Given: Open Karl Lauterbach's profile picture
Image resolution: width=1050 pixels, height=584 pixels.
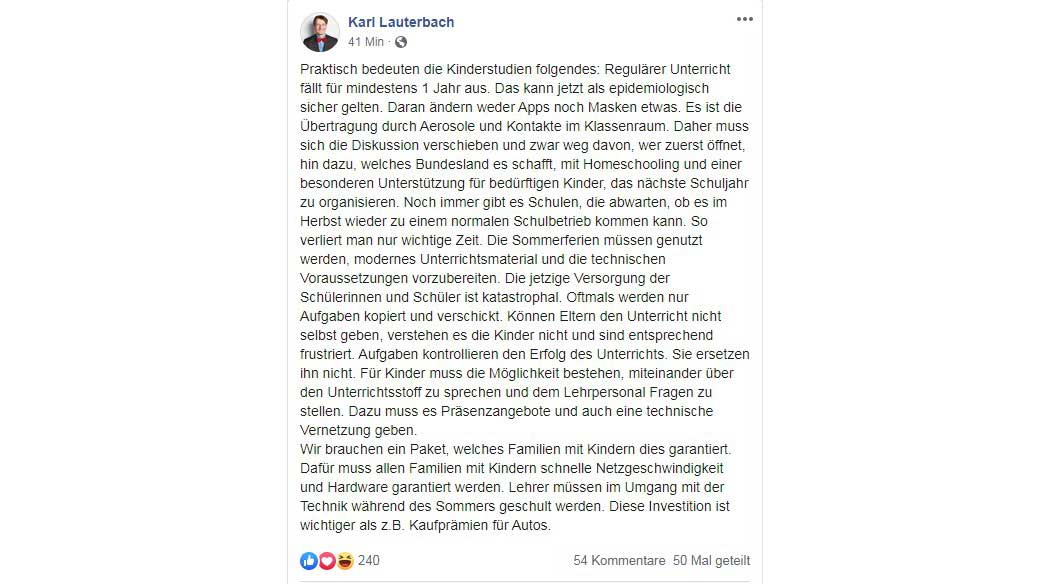Looking at the screenshot, I should point(320,32).
